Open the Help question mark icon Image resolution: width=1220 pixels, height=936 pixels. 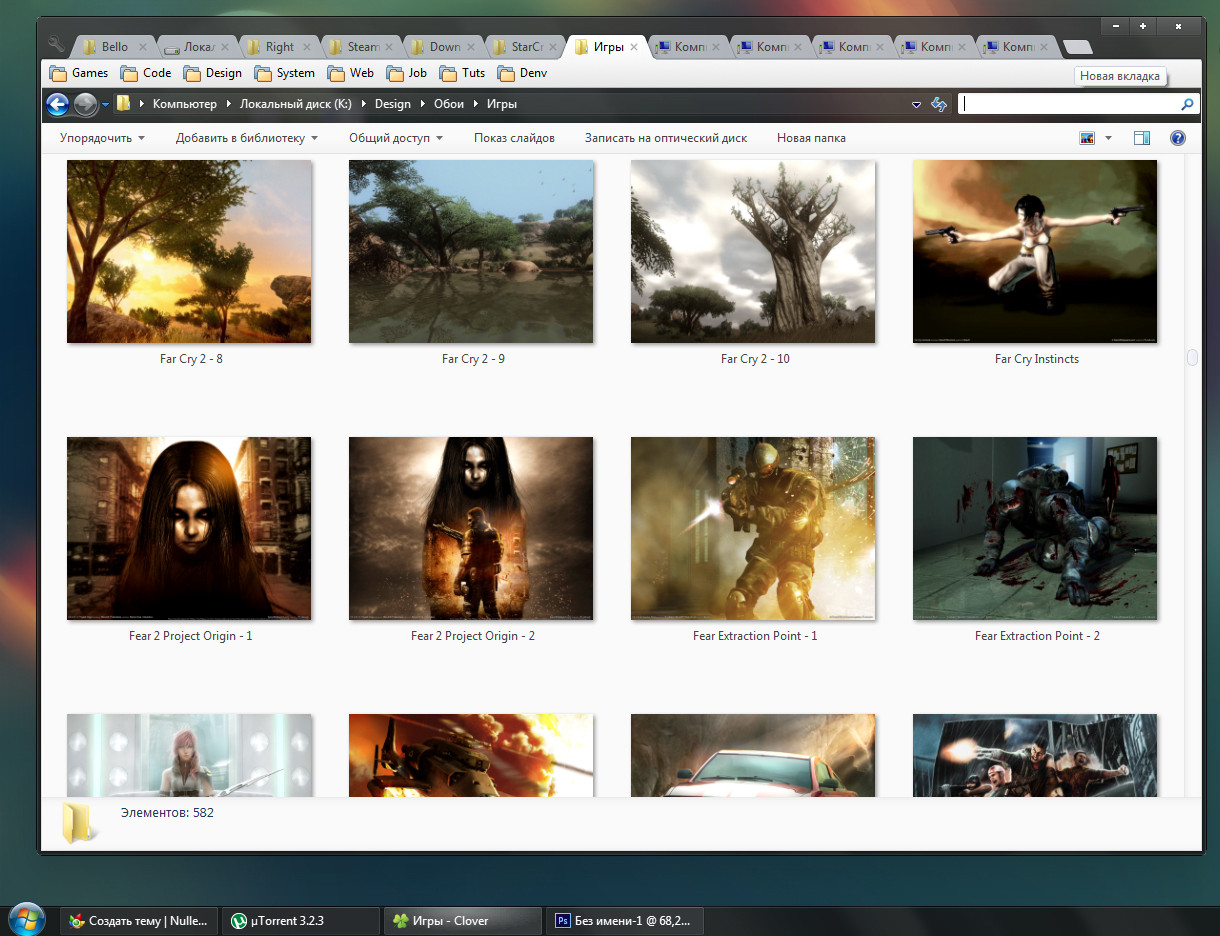[1177, 138]
